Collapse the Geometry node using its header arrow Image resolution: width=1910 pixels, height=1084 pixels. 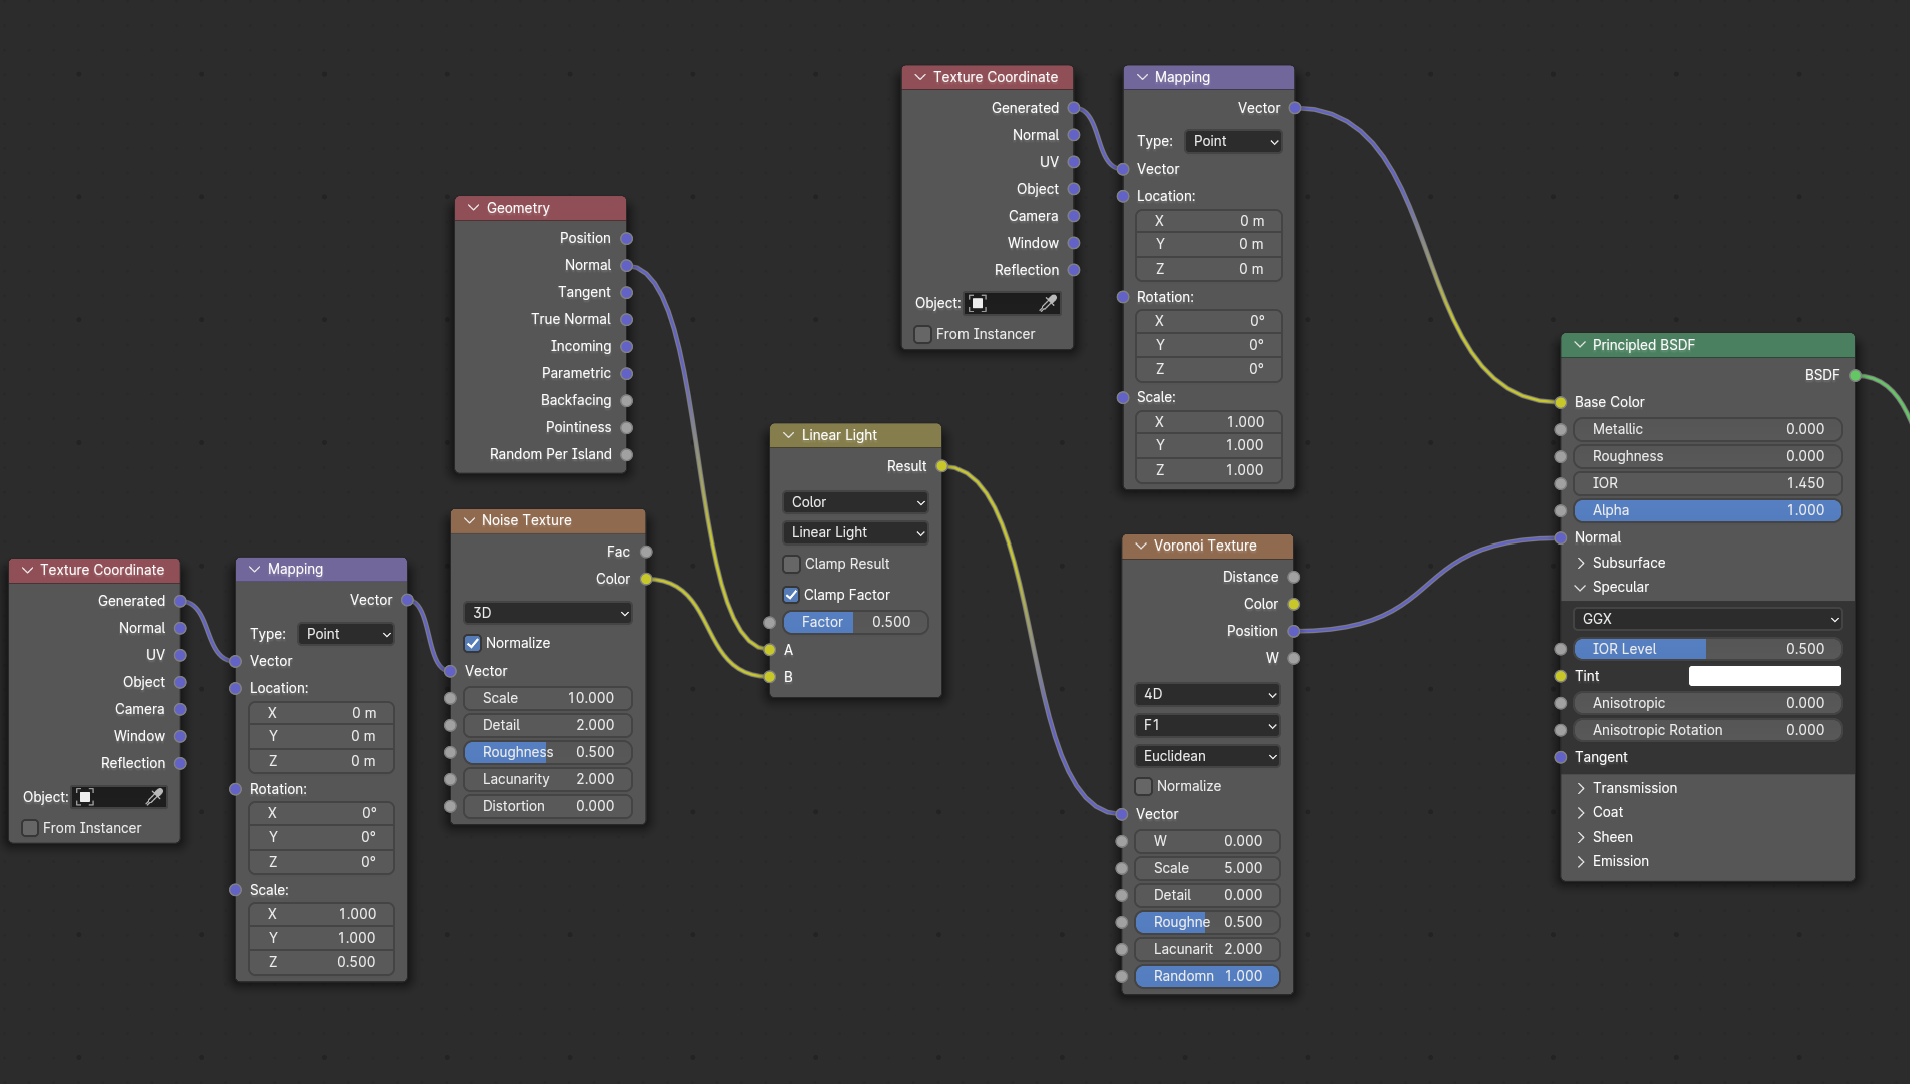tap(473, 208)
